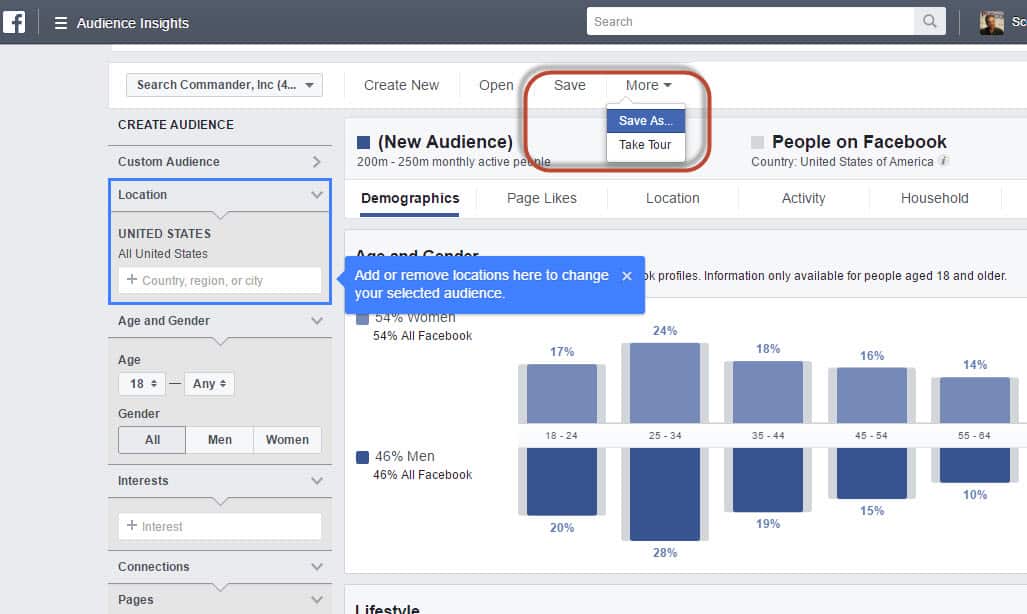Viewport: 1027px width, 614px height.
Task: Switch to the Activity tab
Action: (x=804, y=198)
